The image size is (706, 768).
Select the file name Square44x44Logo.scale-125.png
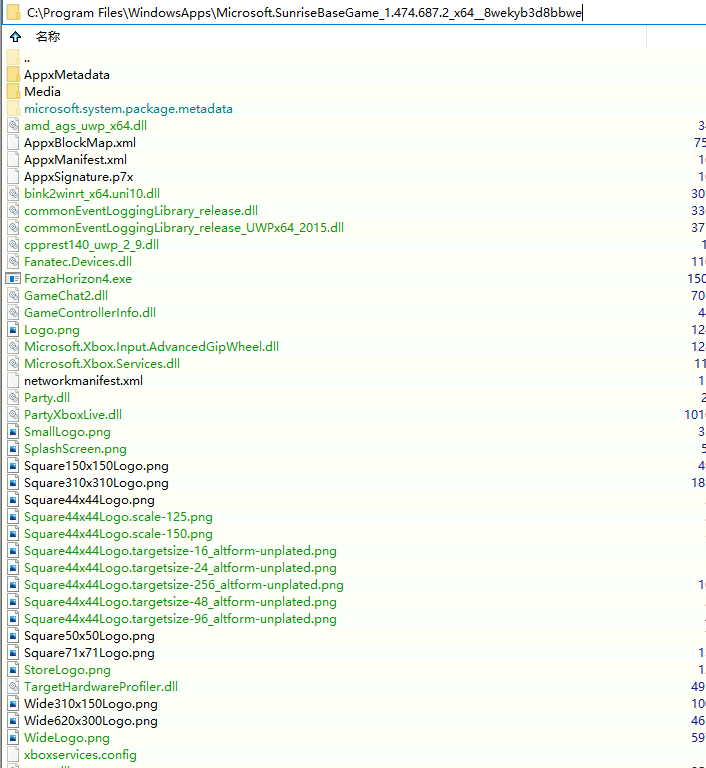(x=119, y=517)
